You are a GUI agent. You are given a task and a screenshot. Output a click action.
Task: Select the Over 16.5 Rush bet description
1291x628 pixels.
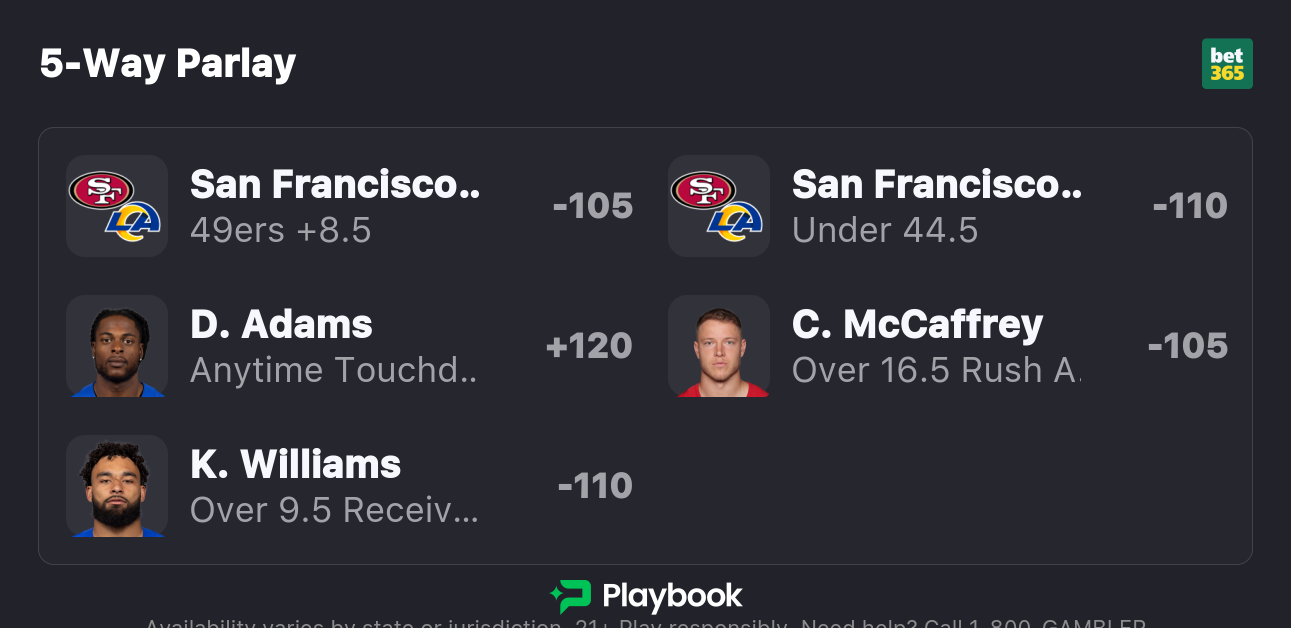936,371
